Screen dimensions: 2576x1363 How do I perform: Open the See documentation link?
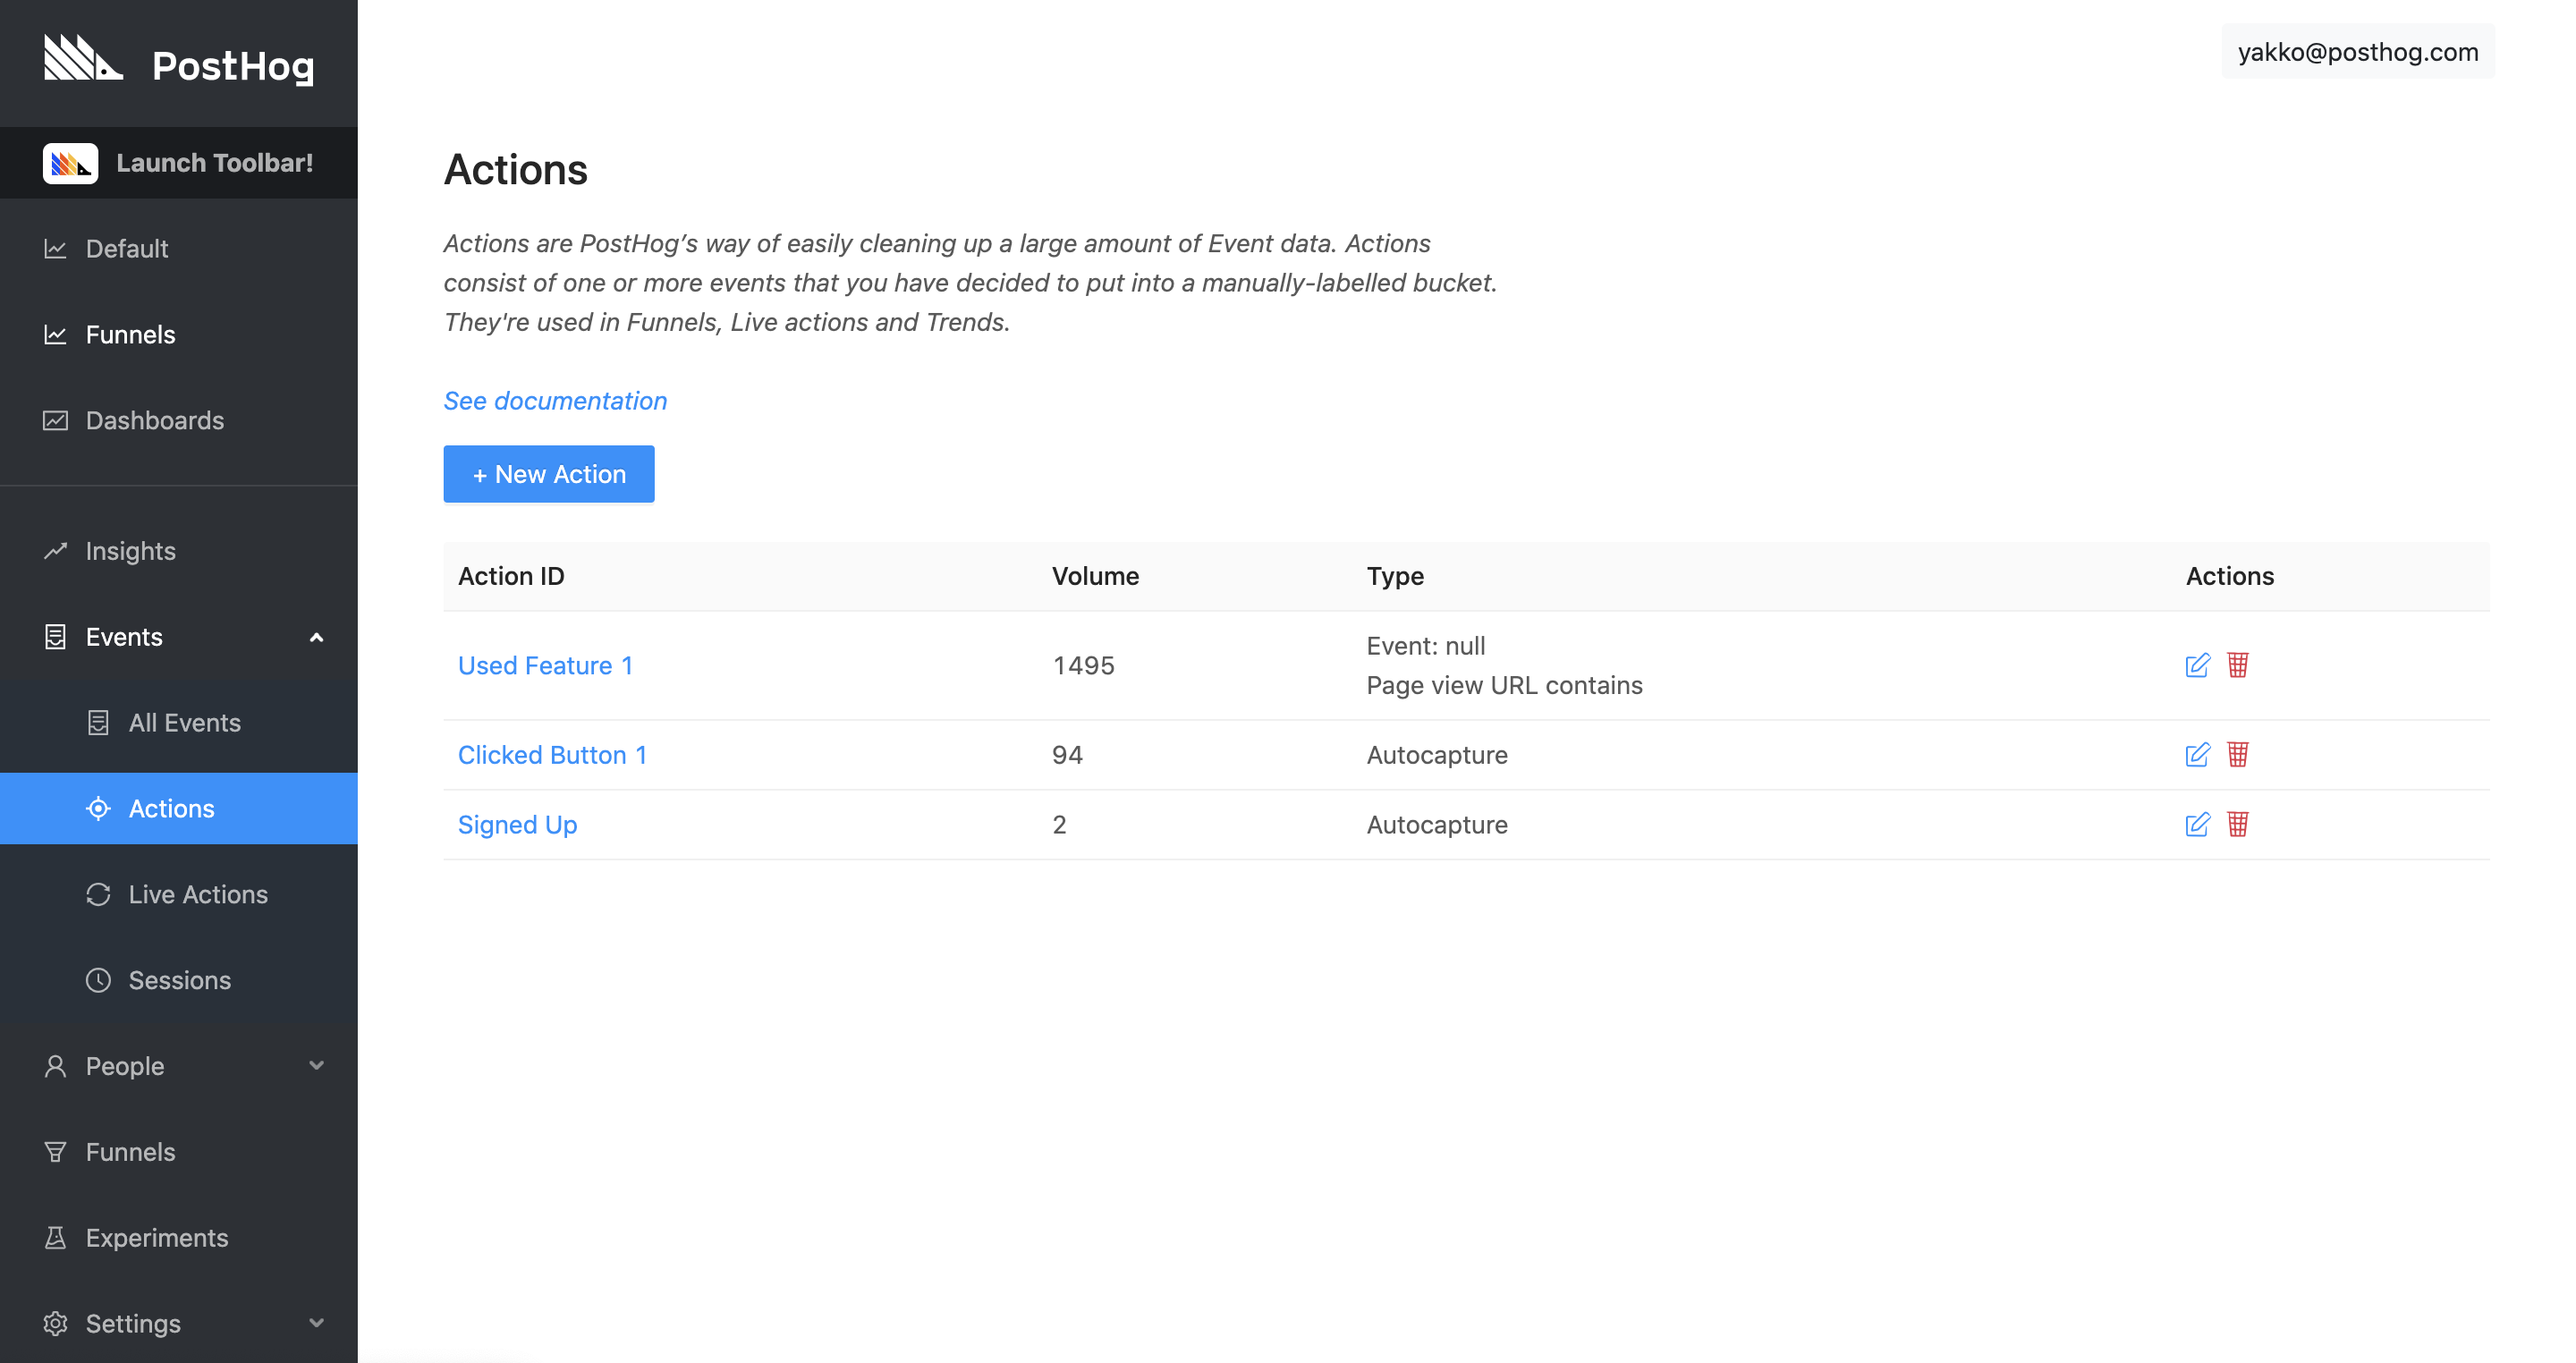point(555,400)
